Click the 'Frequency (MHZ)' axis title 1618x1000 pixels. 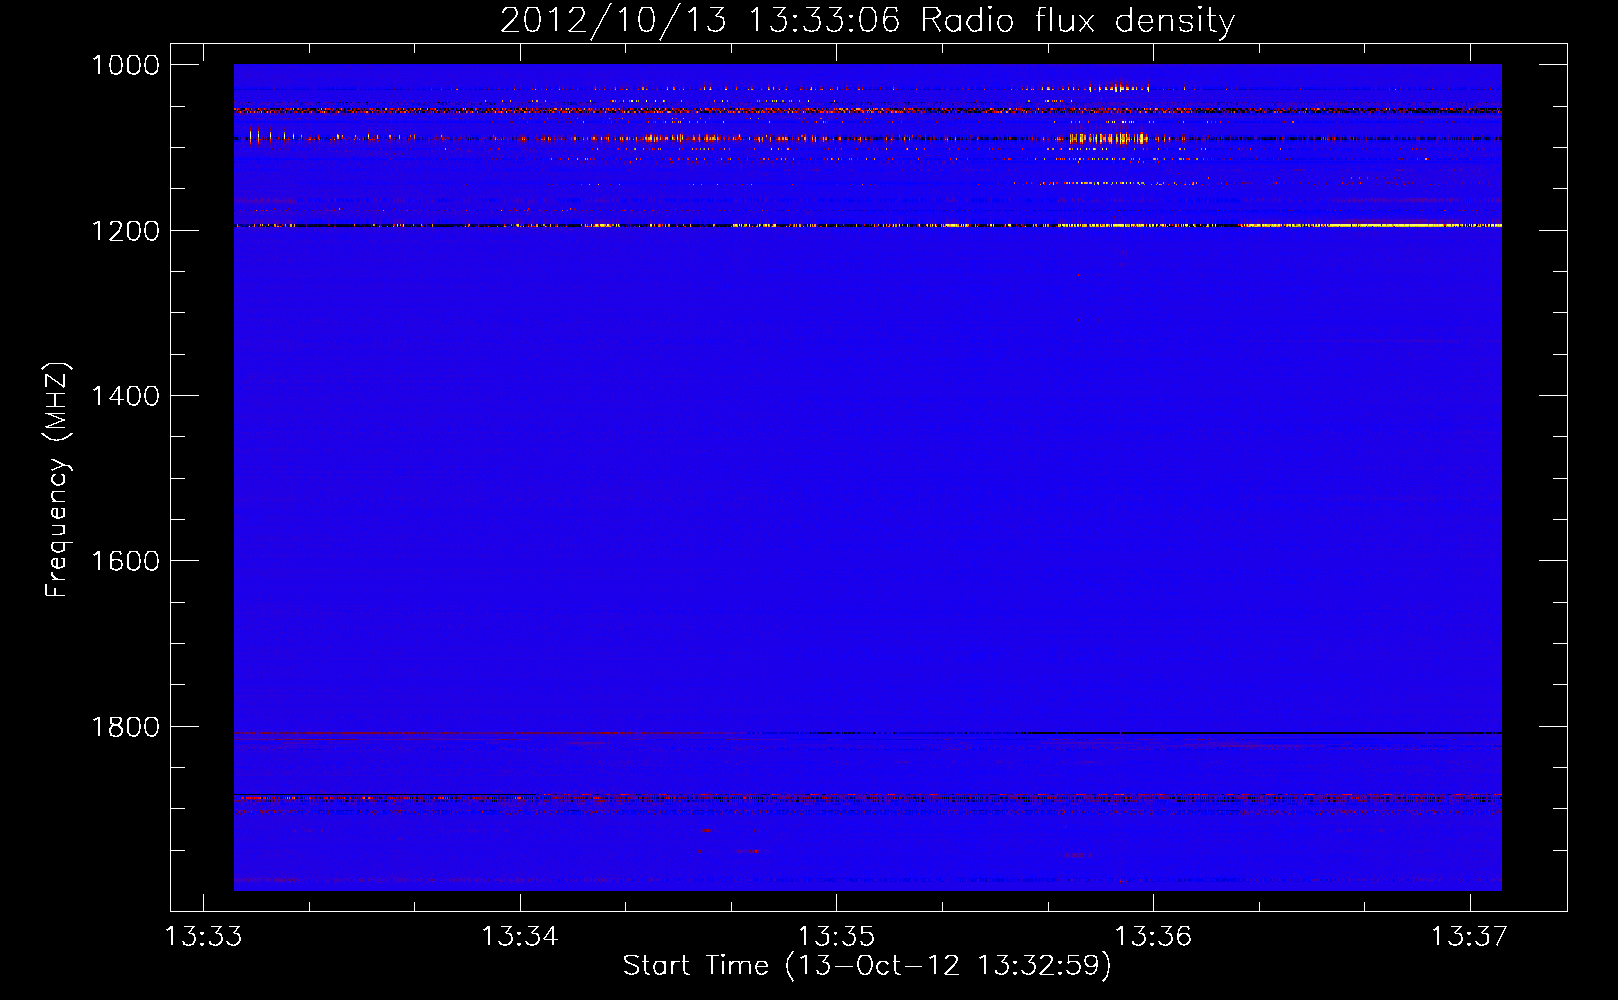(58, 480)
